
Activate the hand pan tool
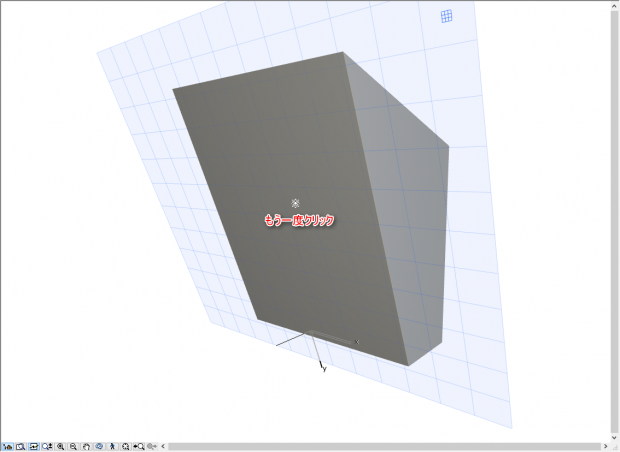[x=86, y=446]
